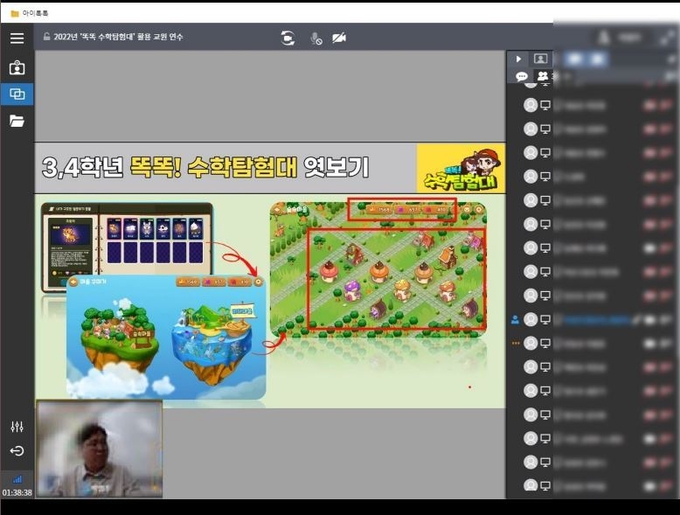Collapse the side panel with arrow button
The width and height of the screenshot is (680, 515).
click(518, 59)
